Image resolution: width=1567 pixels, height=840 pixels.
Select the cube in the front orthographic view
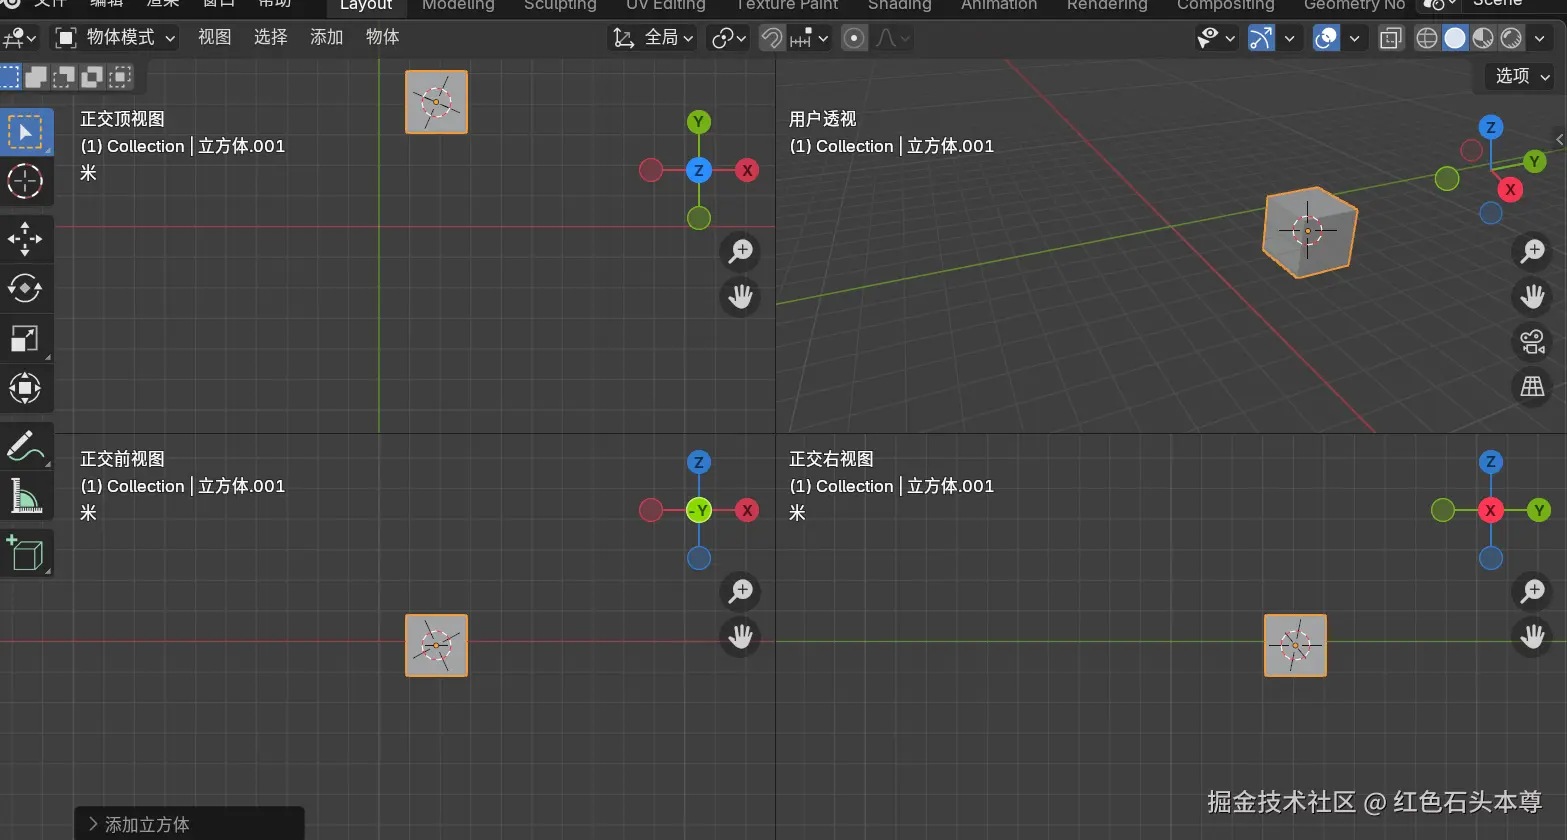pos(436,645)
